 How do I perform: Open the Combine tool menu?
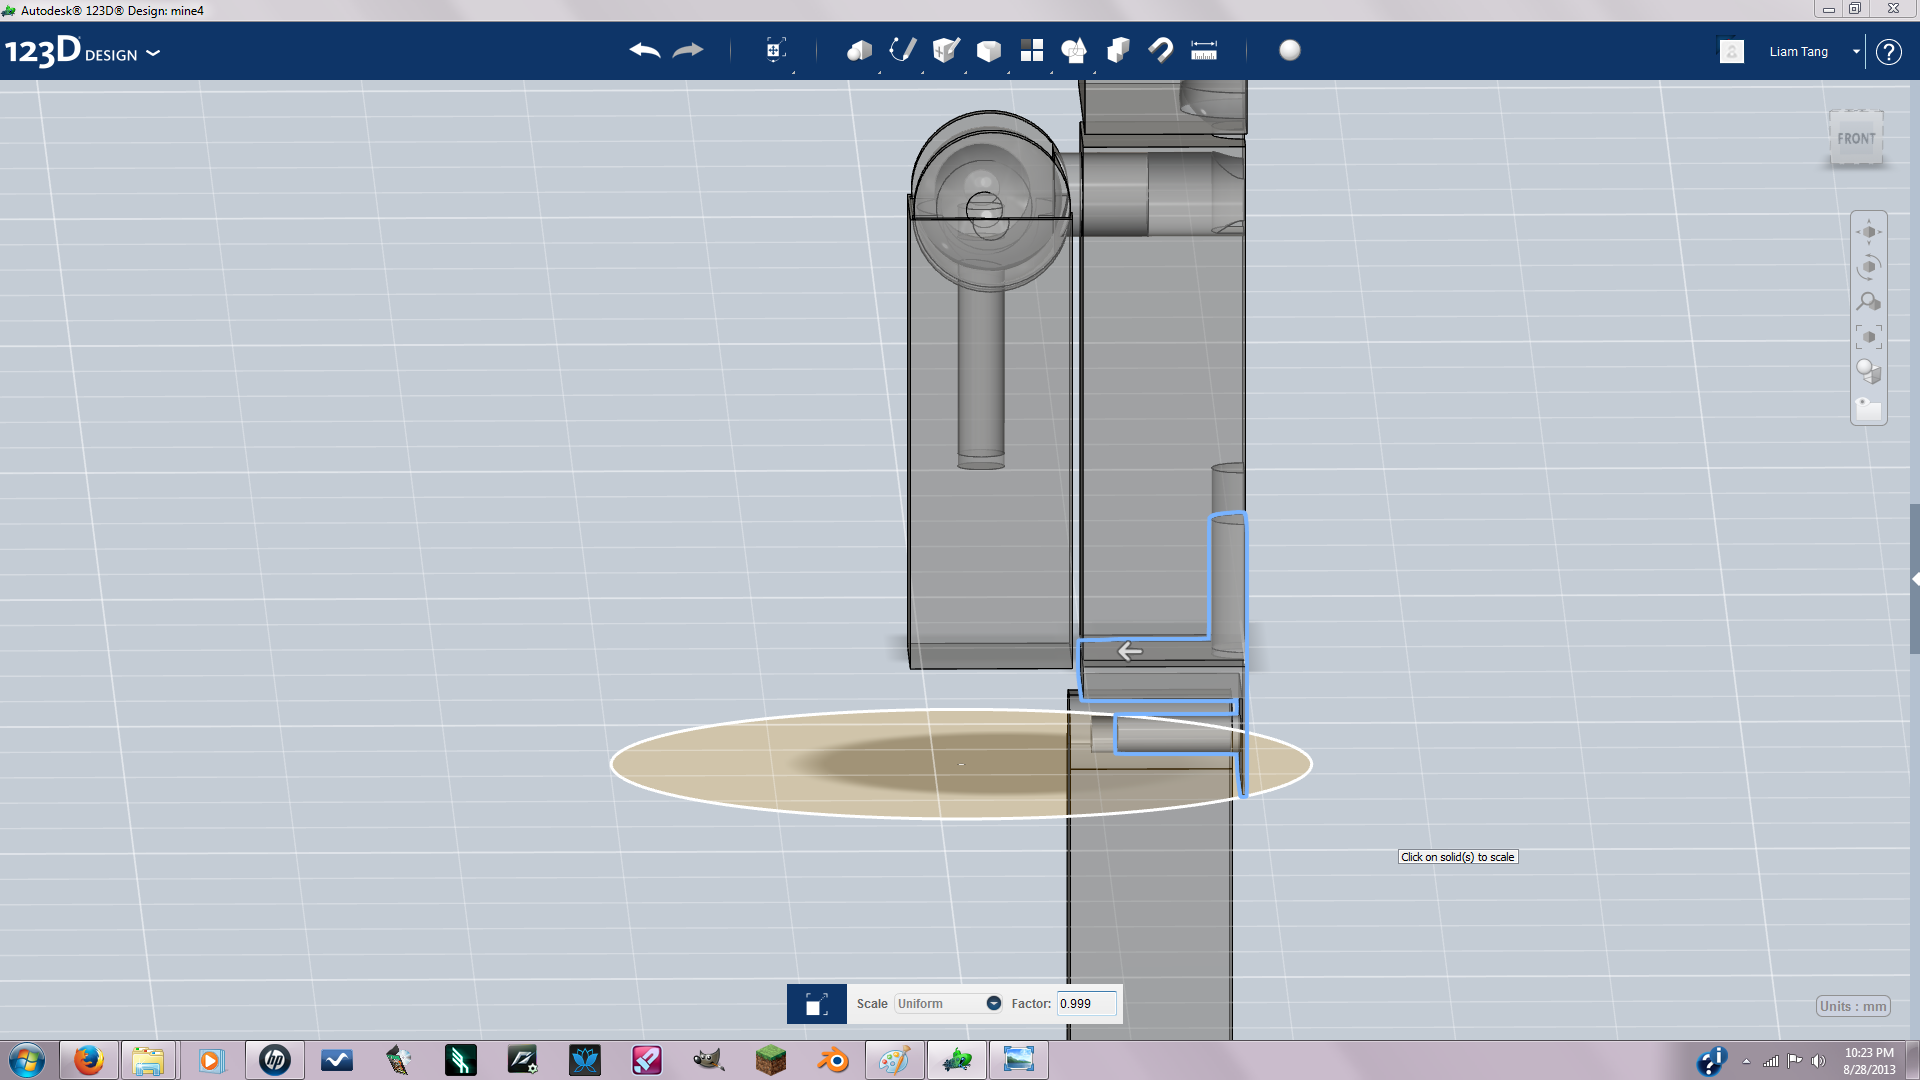click(x=1118, y=50)
